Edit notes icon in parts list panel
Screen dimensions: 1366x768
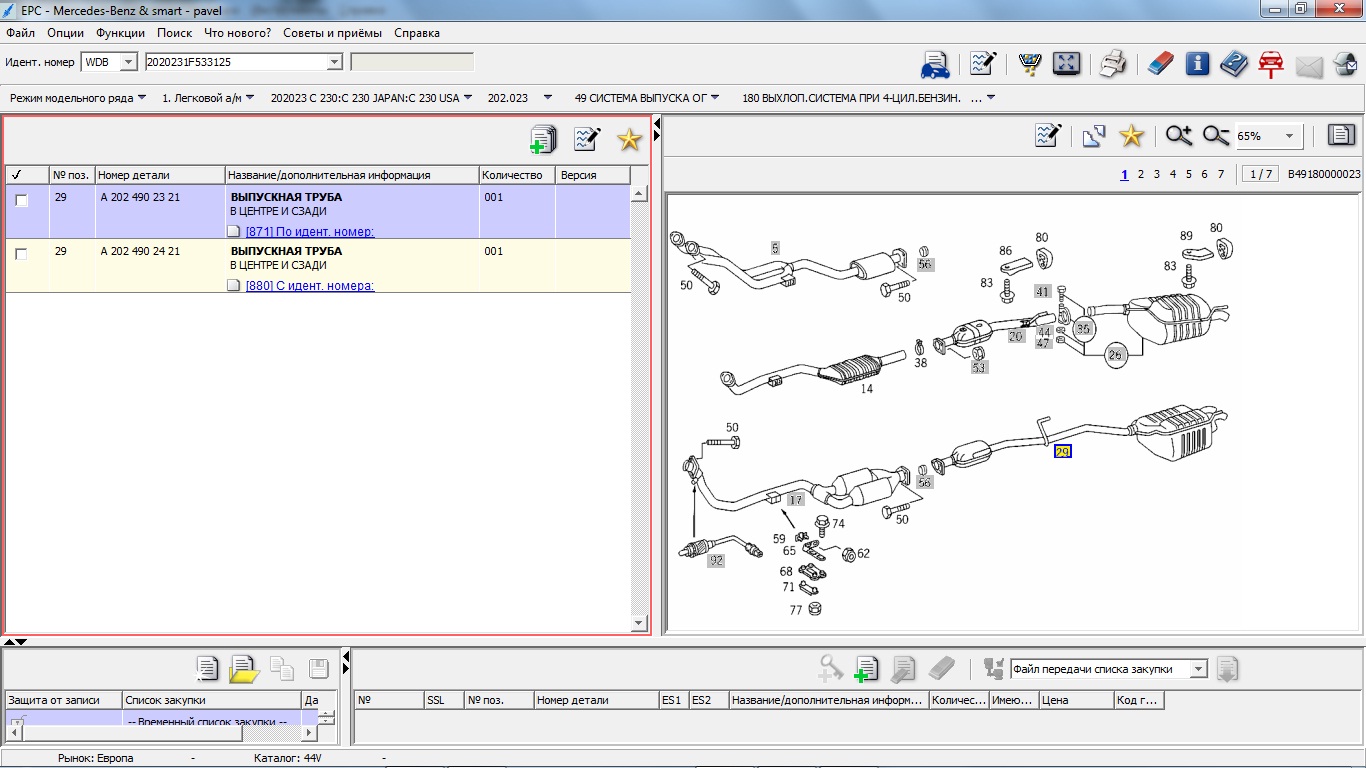[586, 139]
